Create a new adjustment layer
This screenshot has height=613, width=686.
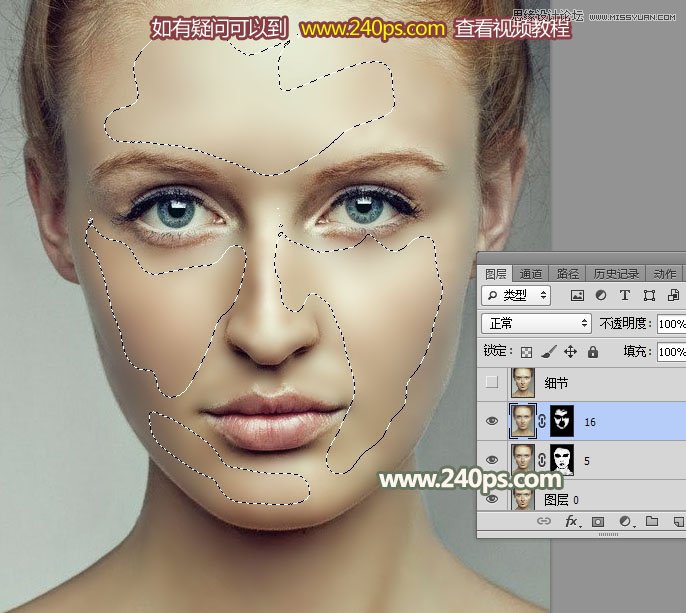625,522
